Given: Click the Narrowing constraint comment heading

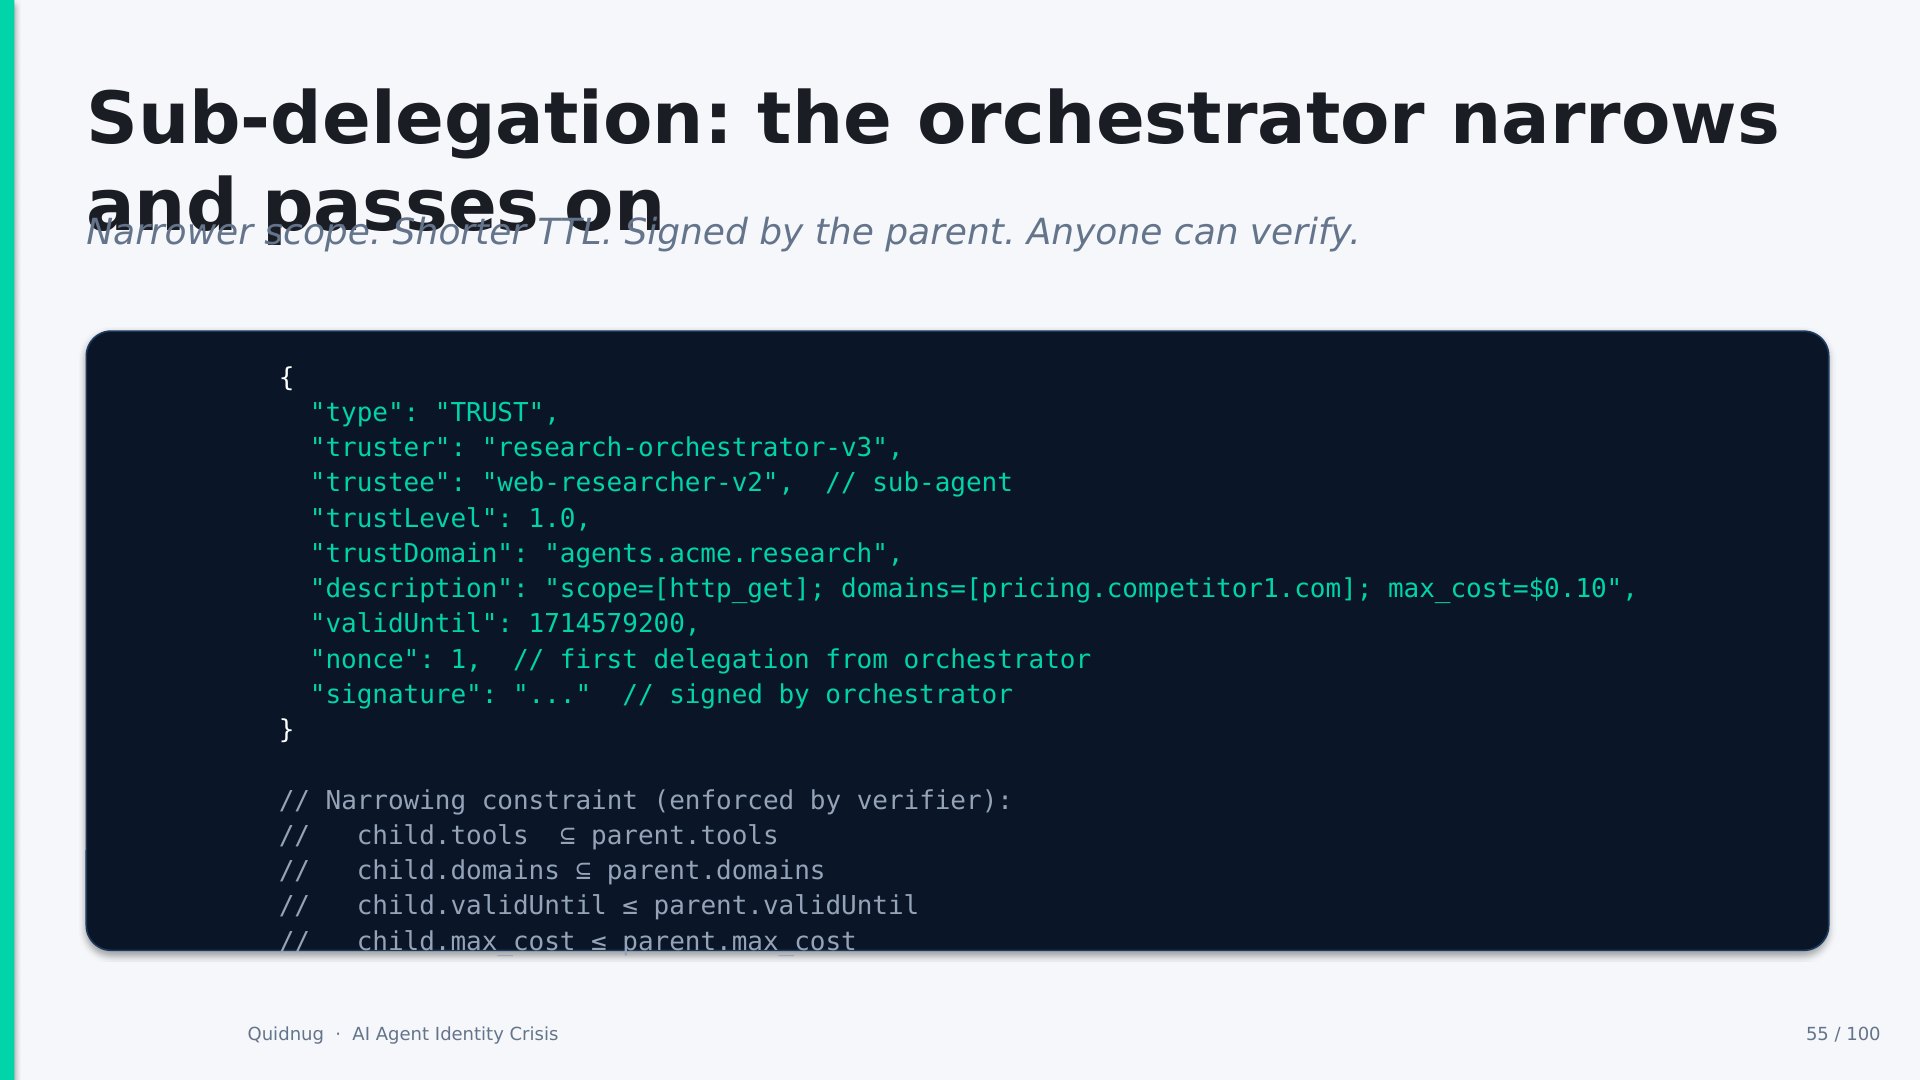Looking at the screenshot, I should tap(645, 801).
